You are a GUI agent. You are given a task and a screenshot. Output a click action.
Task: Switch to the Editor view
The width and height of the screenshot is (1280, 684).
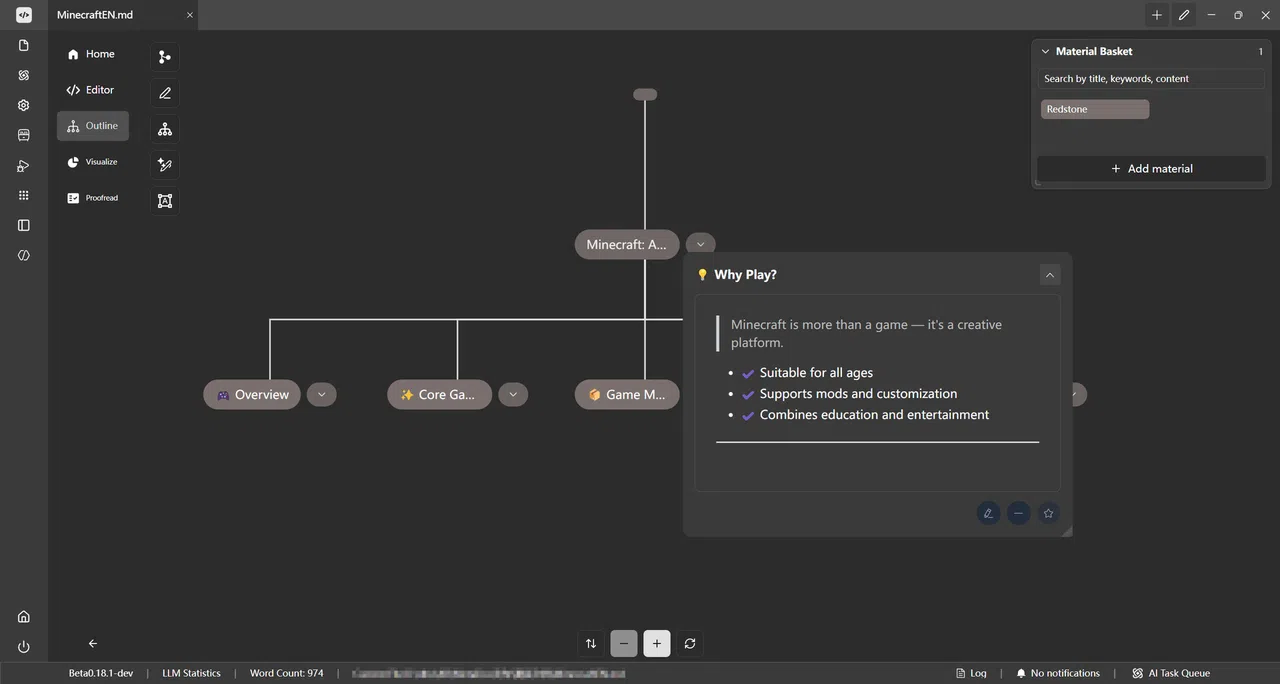point(92,90)
